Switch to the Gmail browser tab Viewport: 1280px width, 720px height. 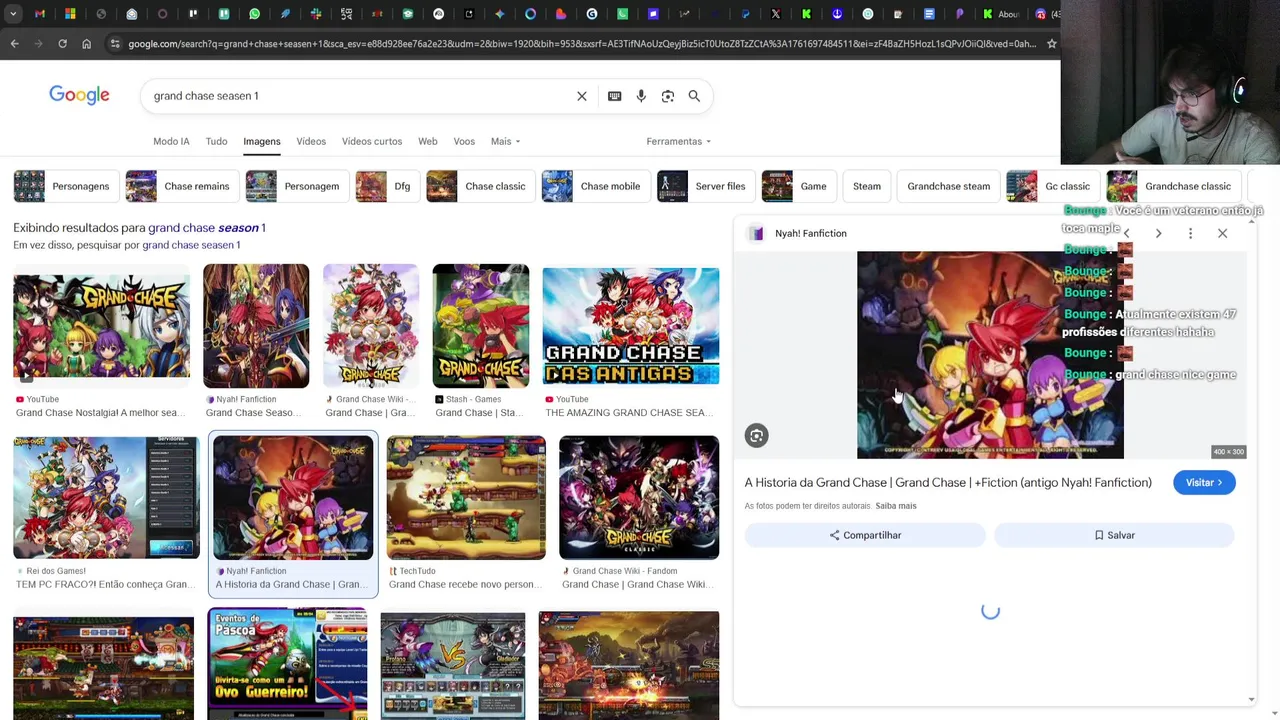click(40, 14)
